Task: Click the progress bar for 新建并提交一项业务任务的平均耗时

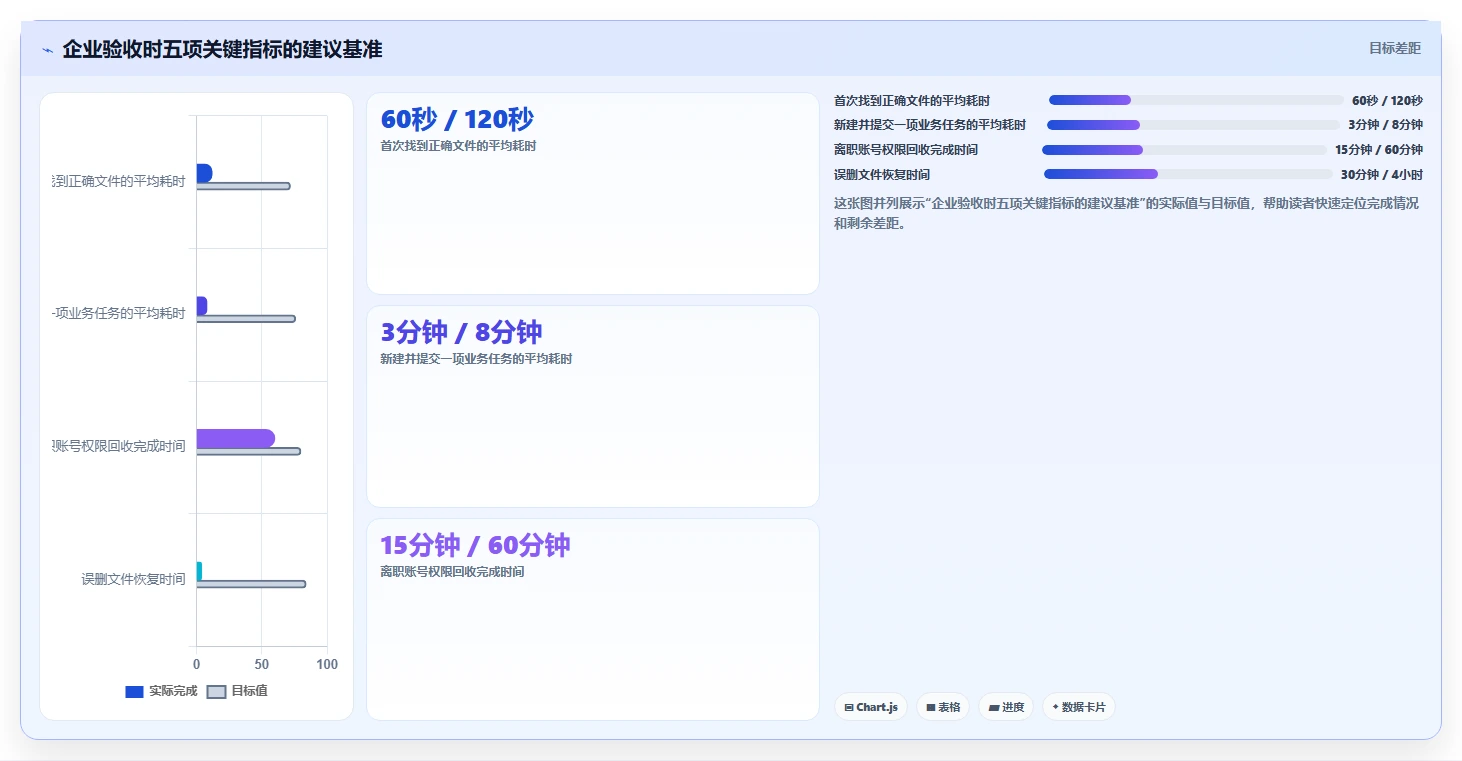Action: (x=1193, y=125)
